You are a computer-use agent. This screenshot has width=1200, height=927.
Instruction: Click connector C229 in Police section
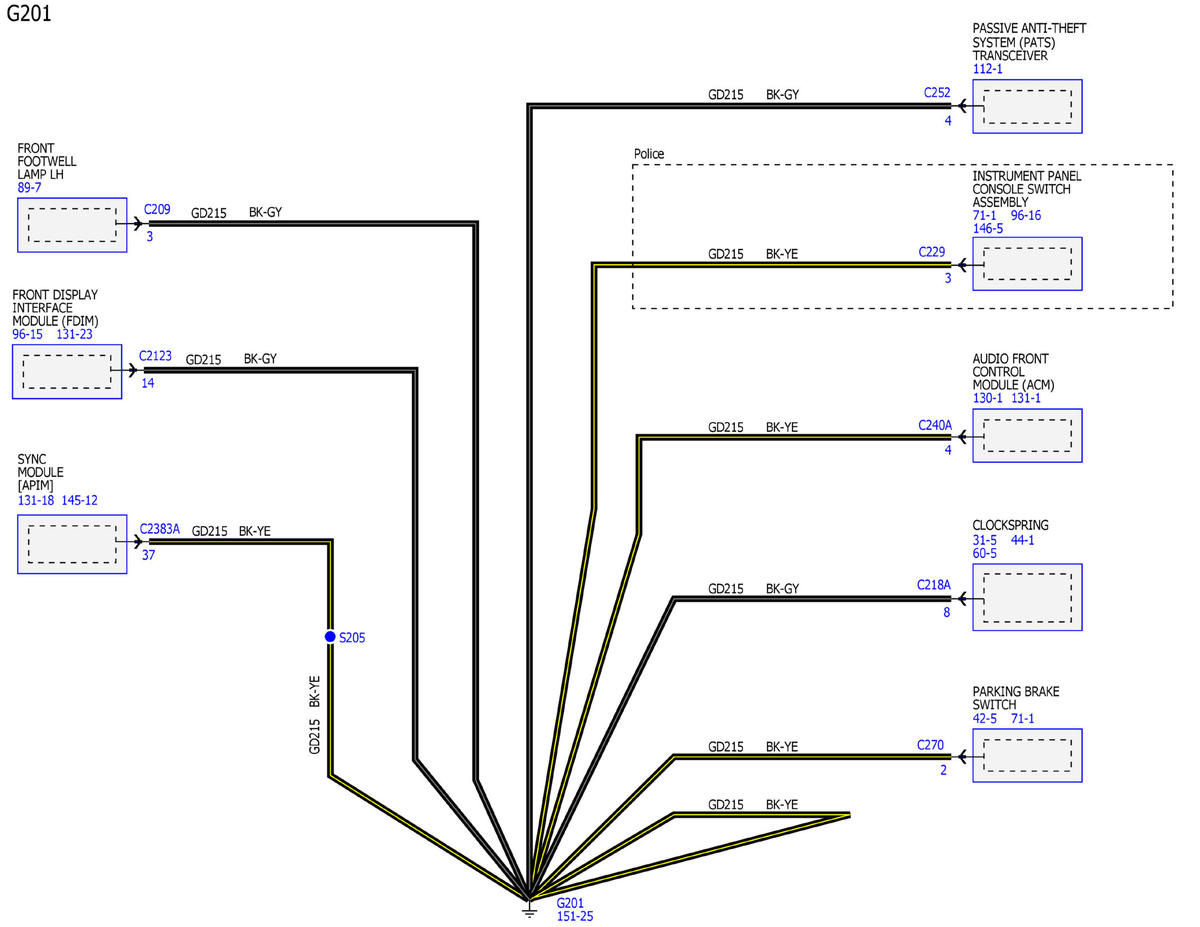[934, 252]
